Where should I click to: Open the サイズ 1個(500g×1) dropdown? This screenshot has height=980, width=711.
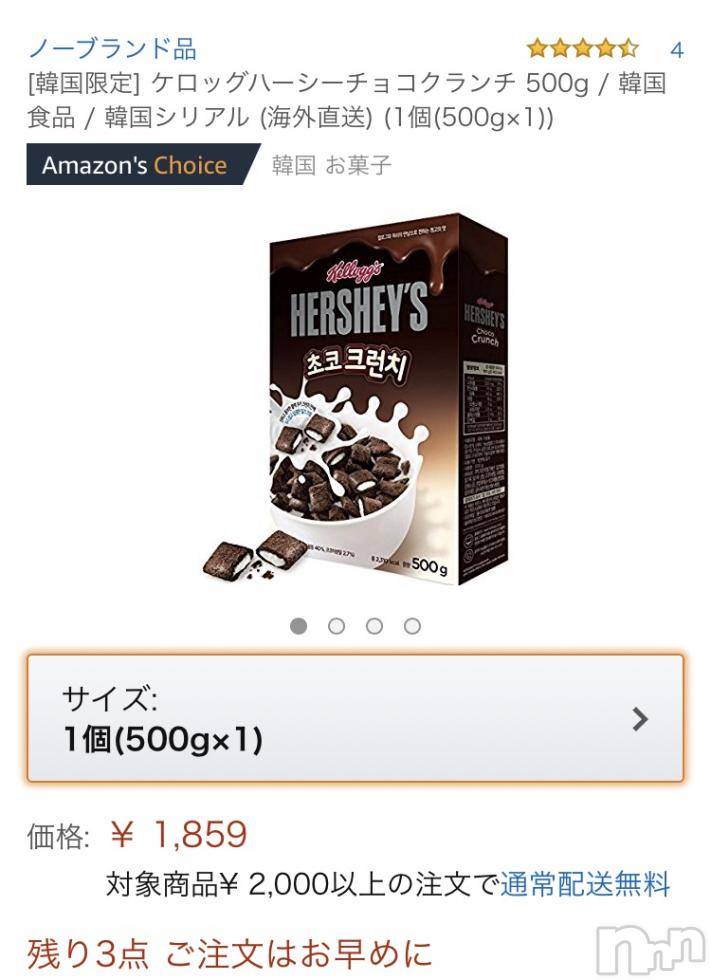point(356,718)
